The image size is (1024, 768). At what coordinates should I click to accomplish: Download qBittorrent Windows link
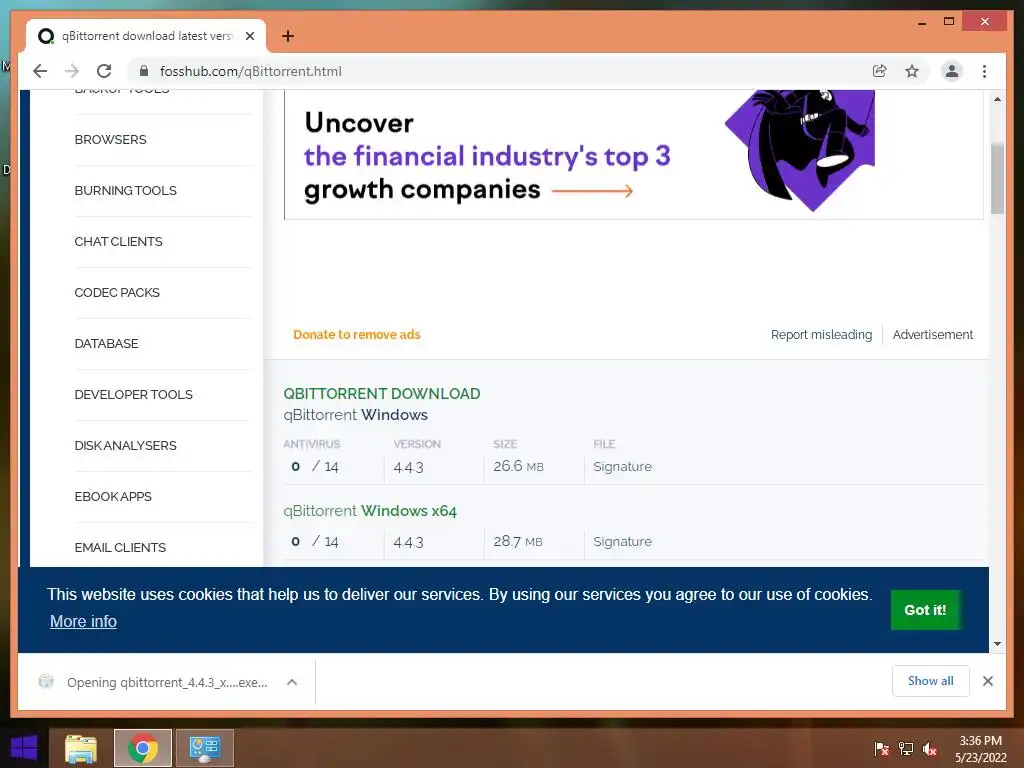click(x=355, y=415)
